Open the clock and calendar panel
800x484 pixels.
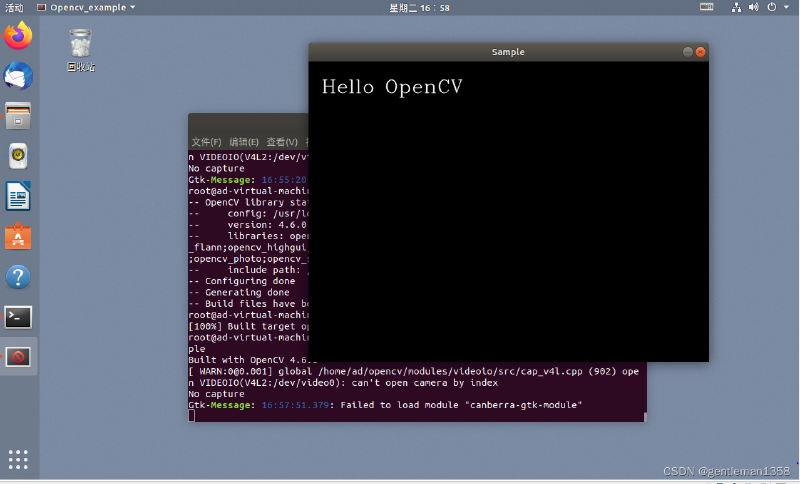(419, 8)
